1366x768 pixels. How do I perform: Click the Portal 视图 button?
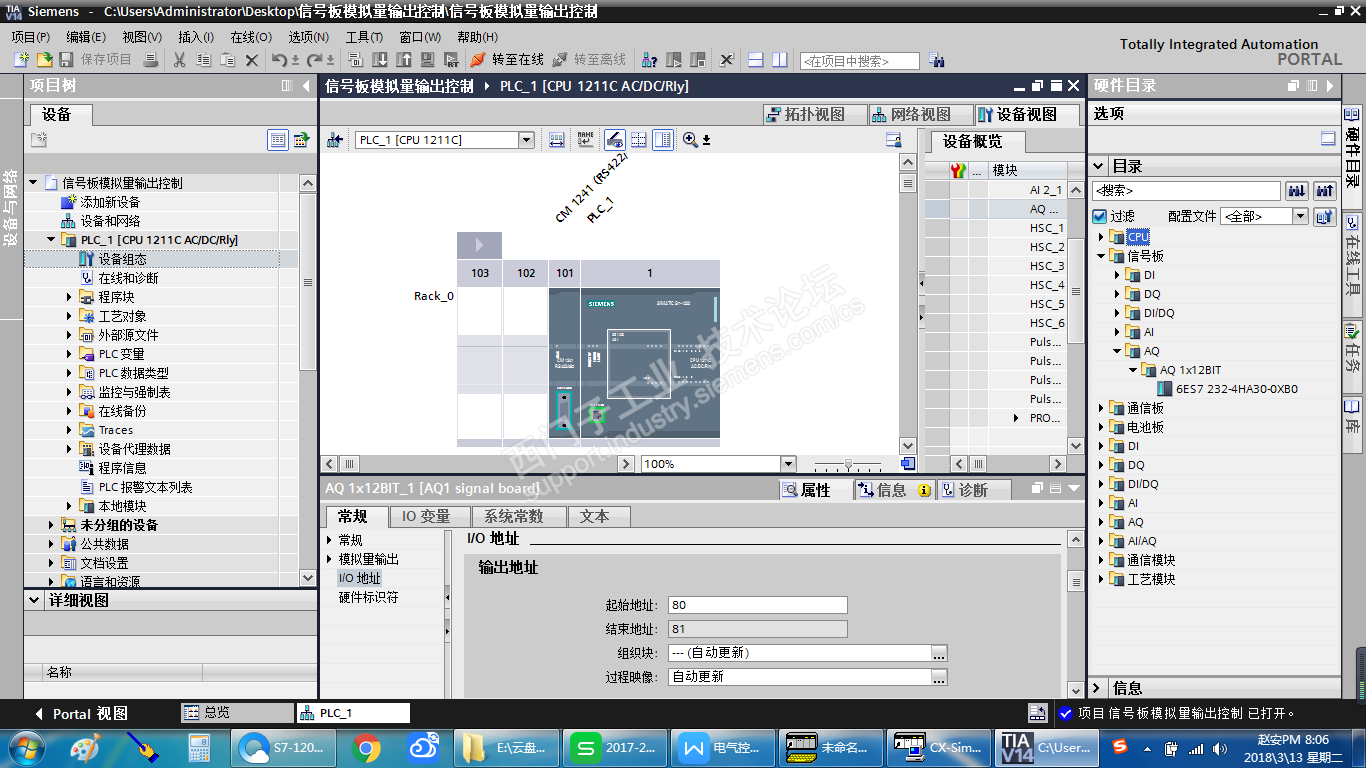pyautogui.click(x=82, y=713)
